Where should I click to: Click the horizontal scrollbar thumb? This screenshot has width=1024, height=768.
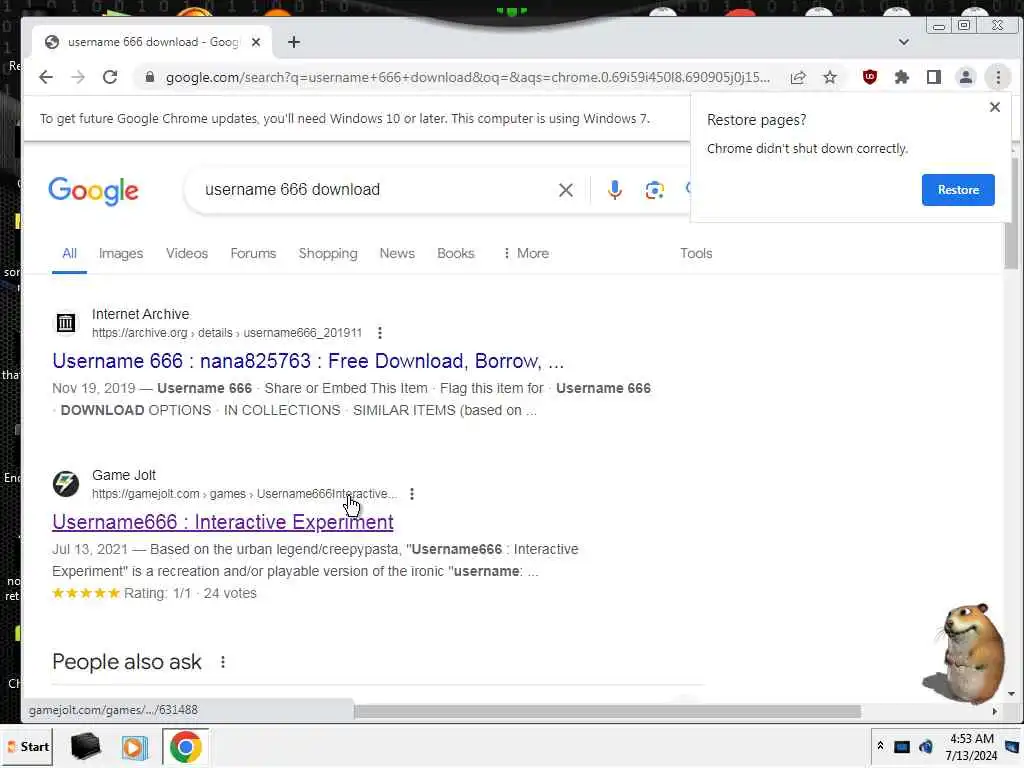pos(607,711)
